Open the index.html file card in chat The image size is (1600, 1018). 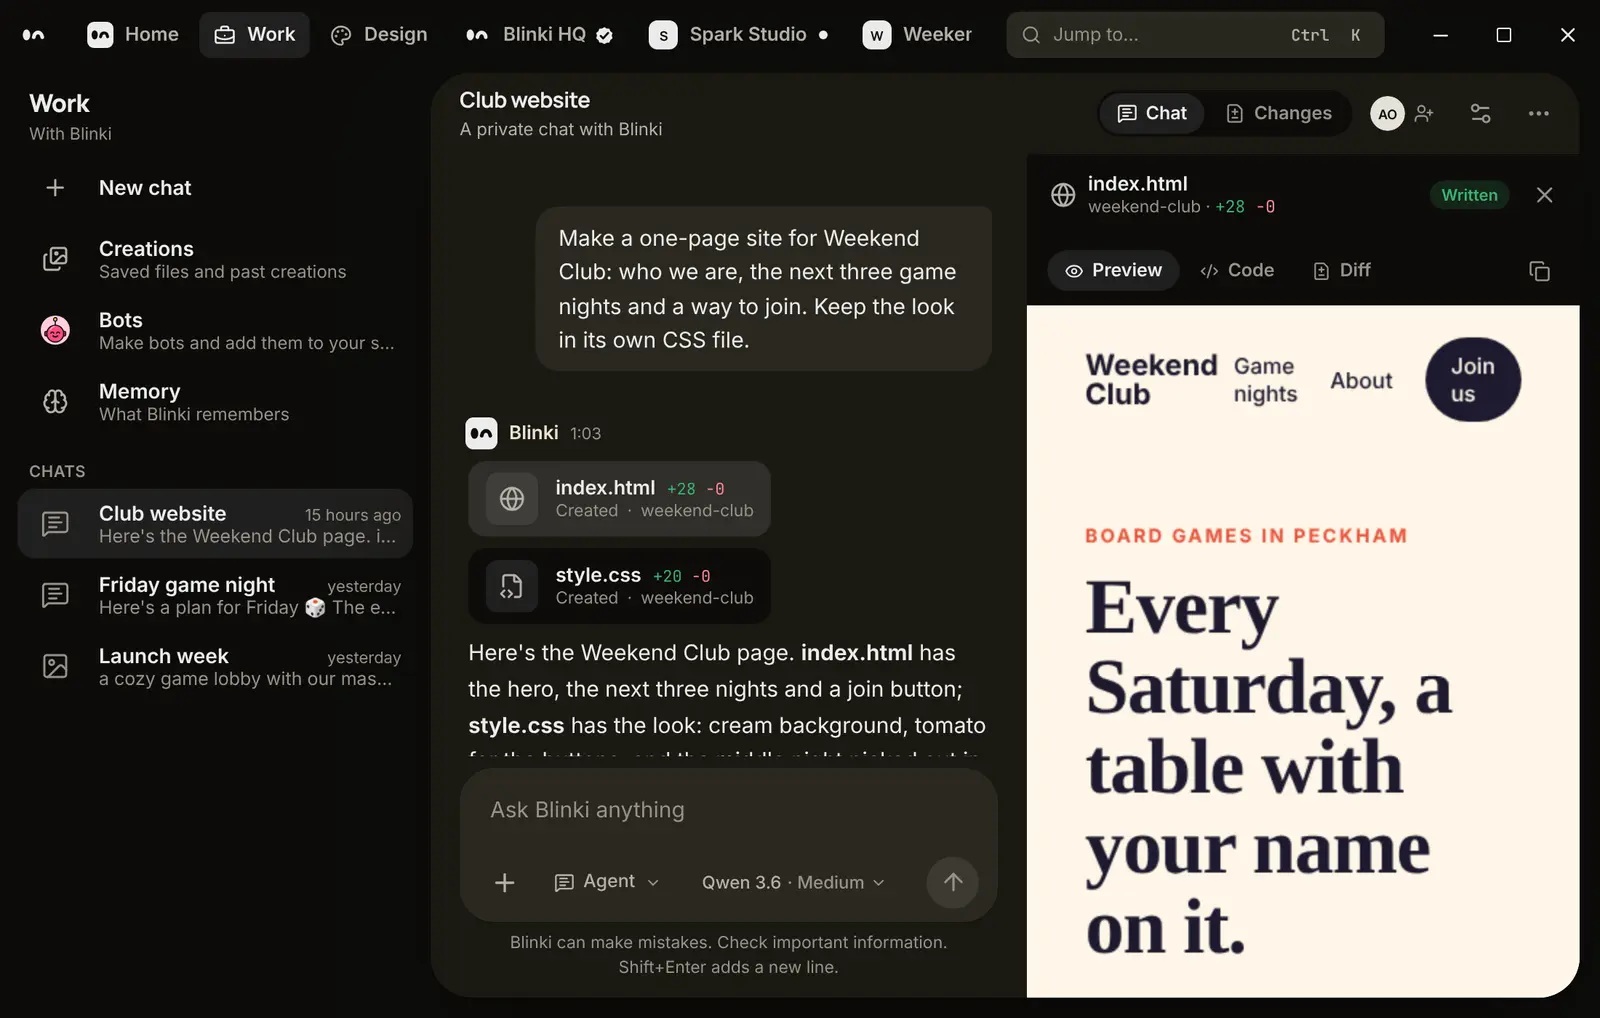pyautogui.click(x=619, y=498)
